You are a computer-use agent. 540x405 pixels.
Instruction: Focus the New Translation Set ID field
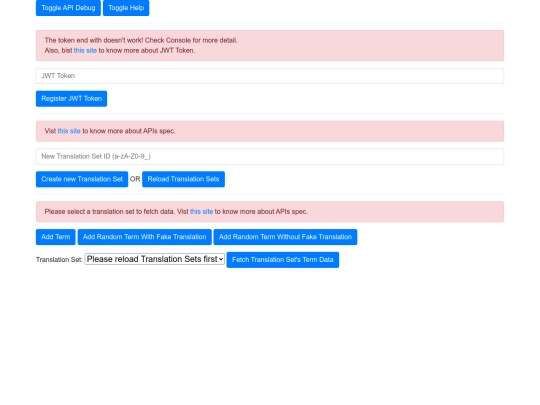pyautogui.click(x=270, y=156)
